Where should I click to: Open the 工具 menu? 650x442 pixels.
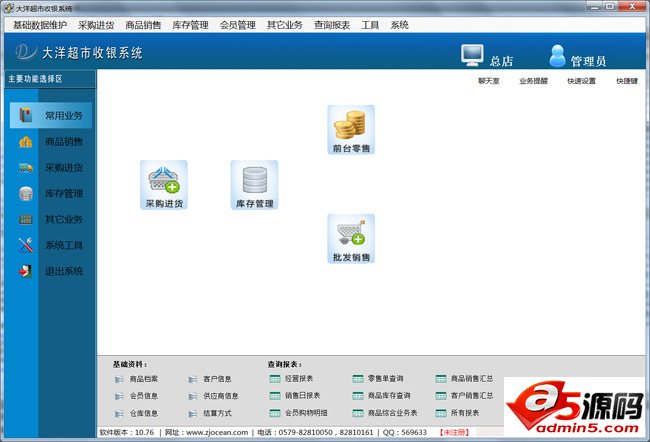[x=370, y=25]
